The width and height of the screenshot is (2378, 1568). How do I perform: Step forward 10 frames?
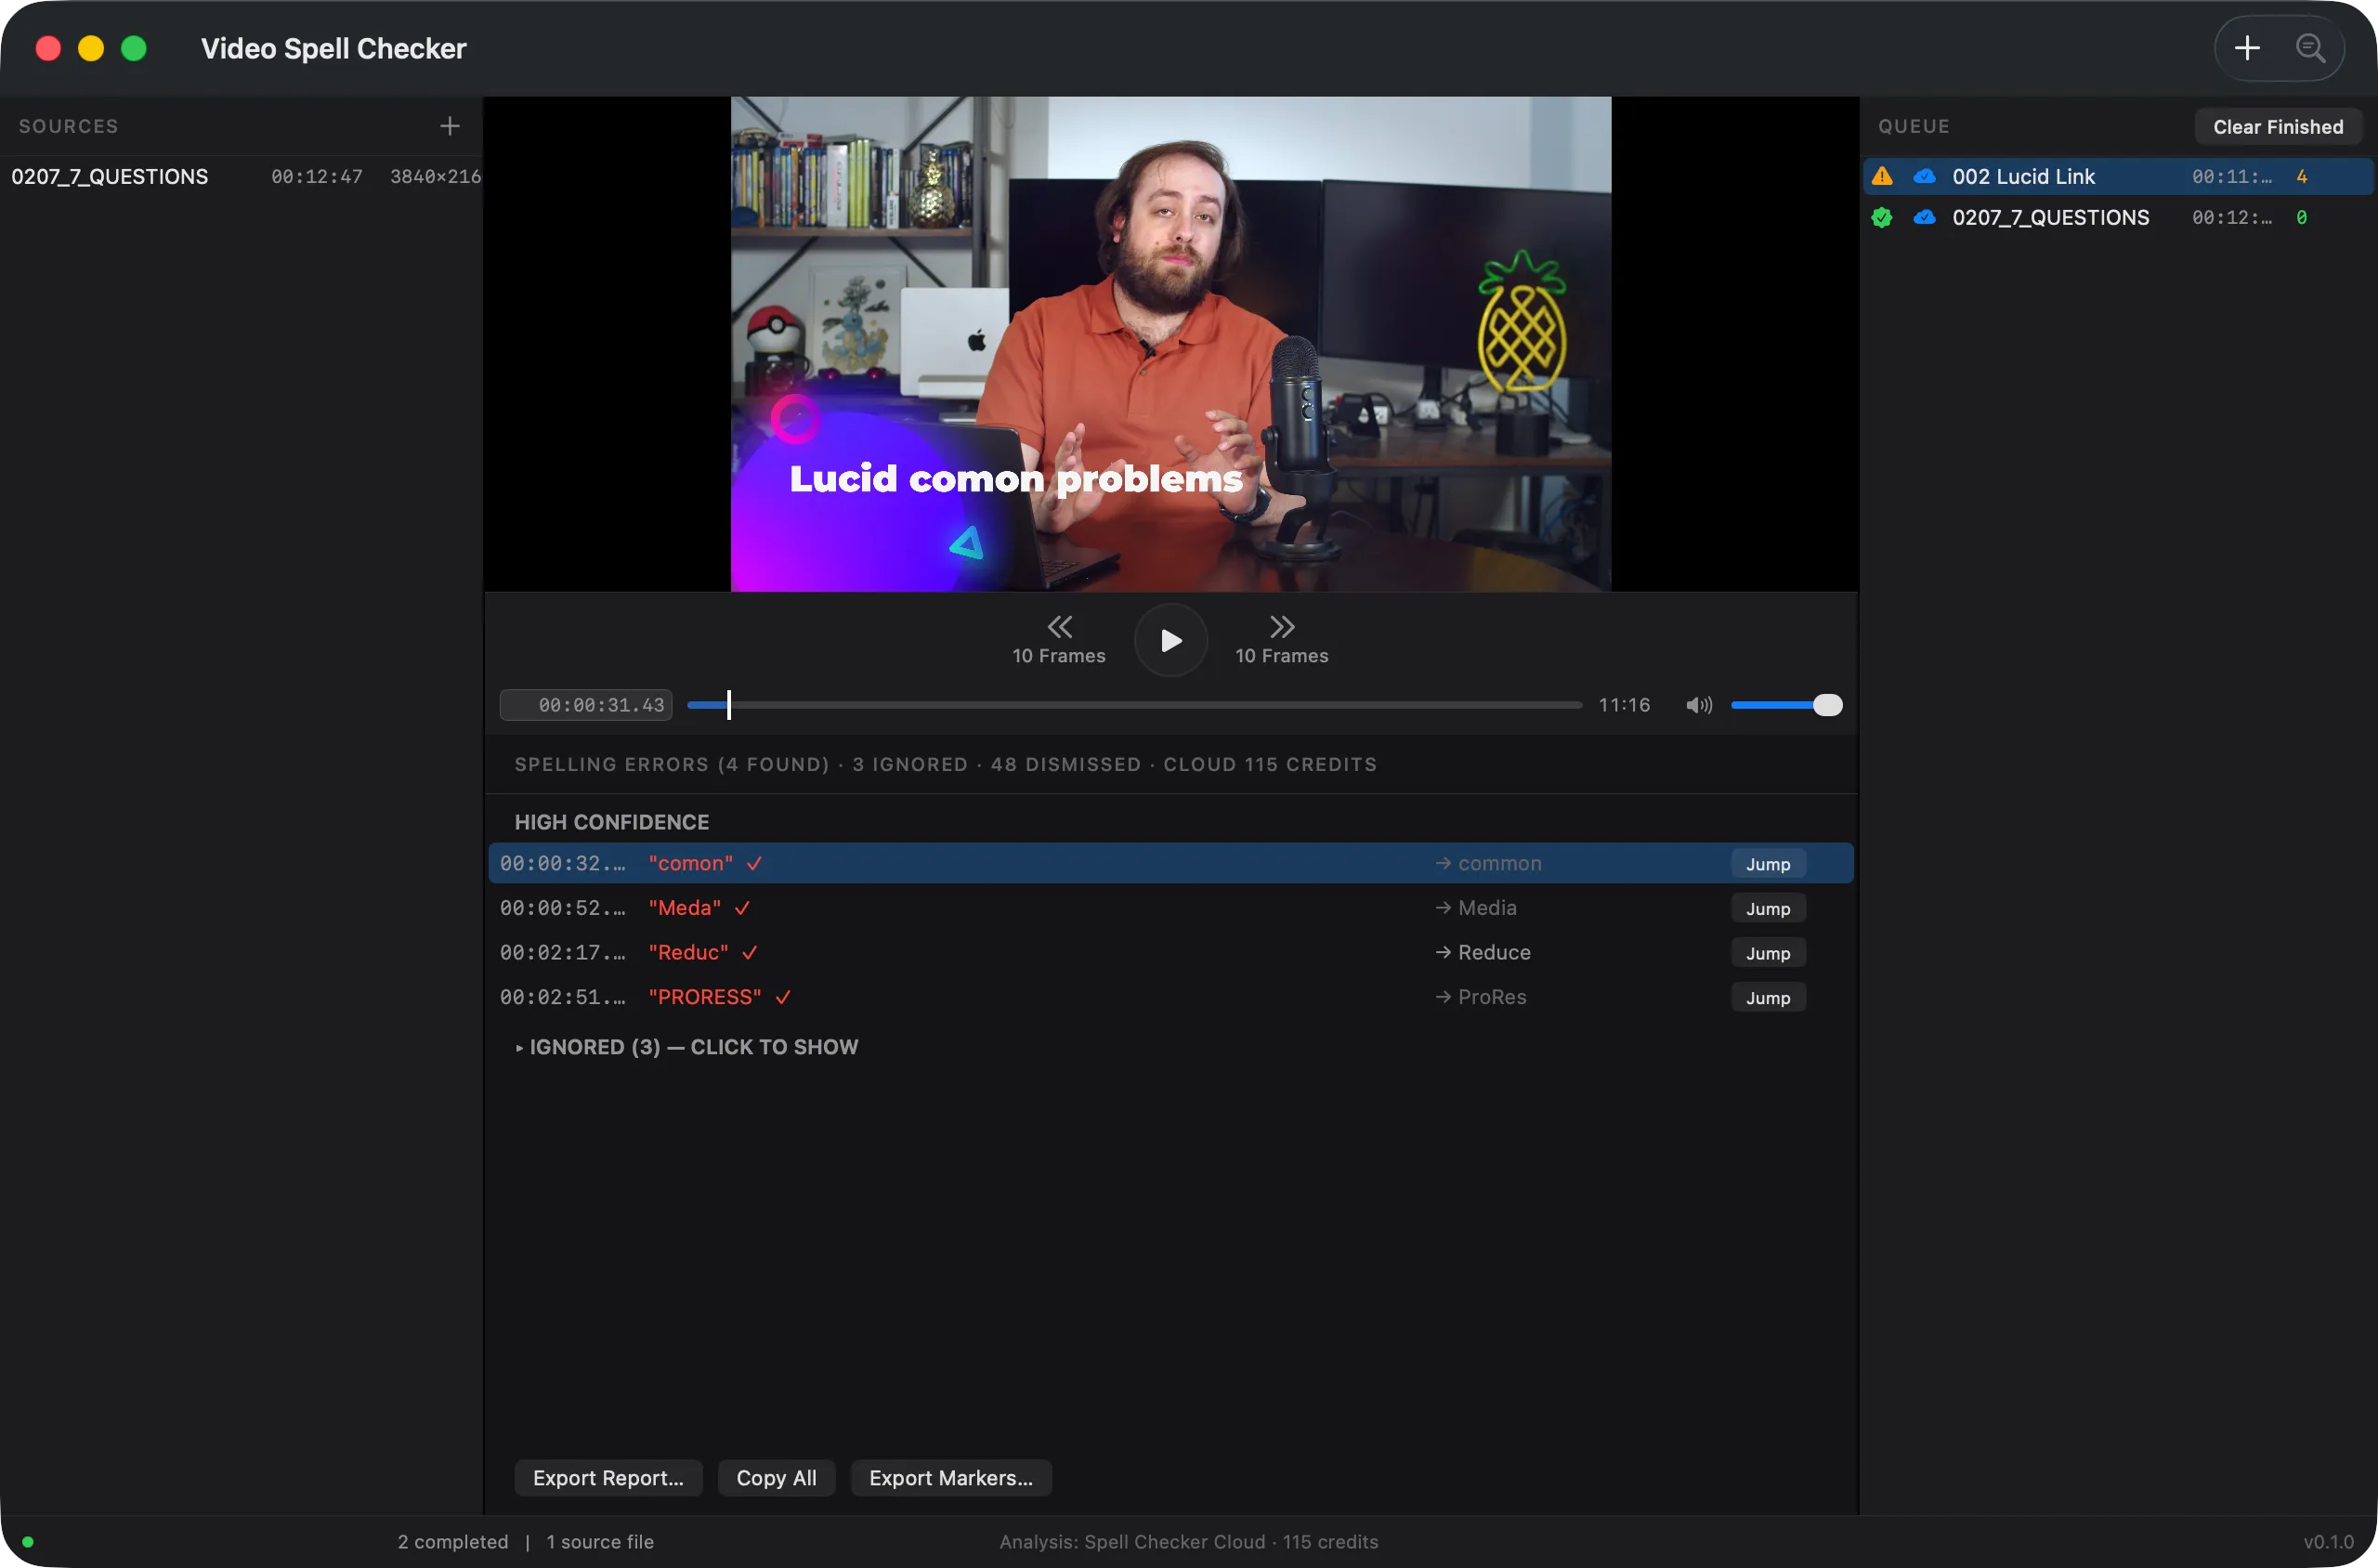pyautogui.click(x=1282, y=640)
